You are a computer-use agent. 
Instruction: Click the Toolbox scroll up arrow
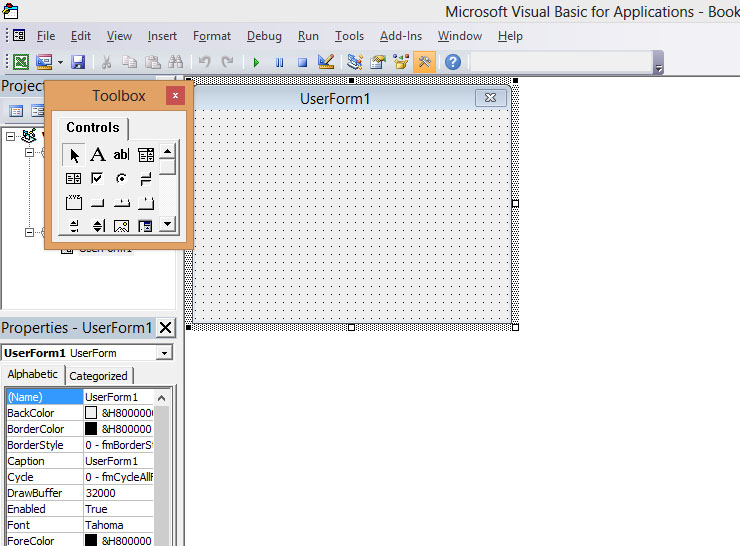[x=168, y=152]
